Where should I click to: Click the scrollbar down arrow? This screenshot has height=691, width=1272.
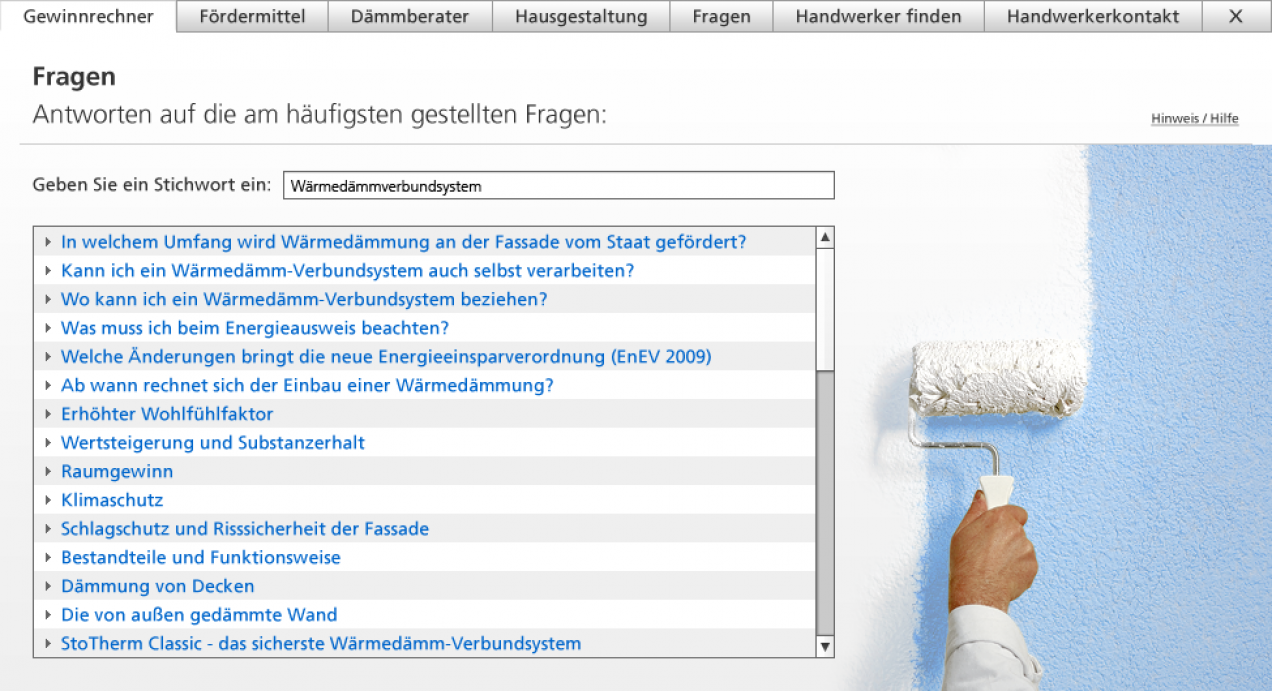pyautogui.click(x=824, y=646)
